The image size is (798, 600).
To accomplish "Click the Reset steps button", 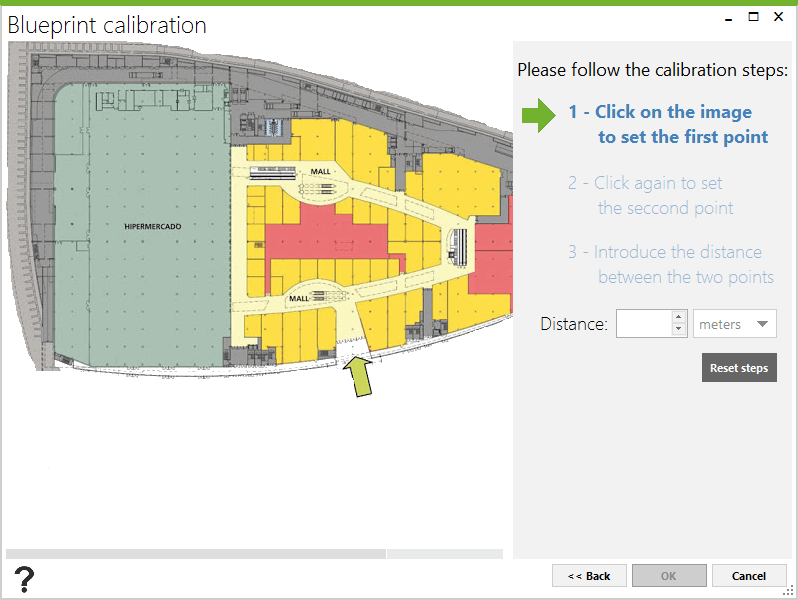I will pyautogui.click(x=739, y=367).
